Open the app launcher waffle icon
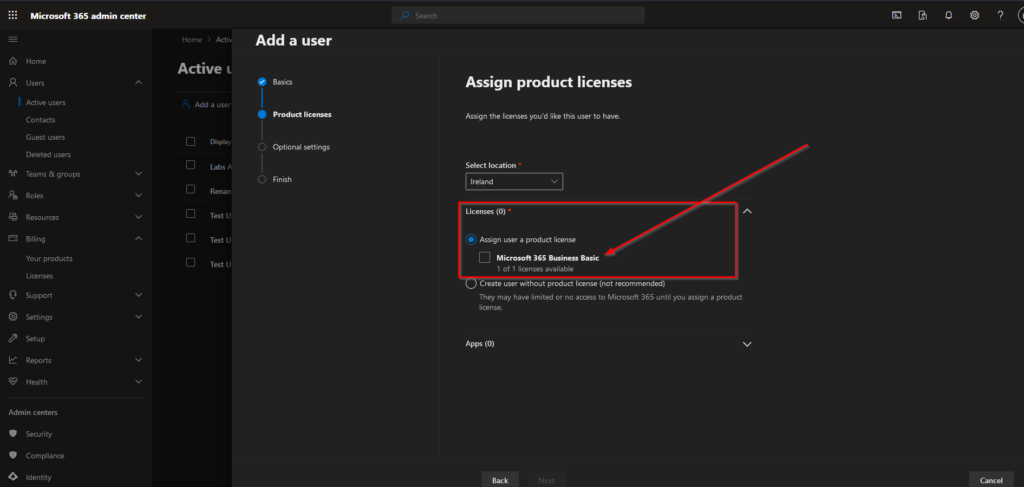The height and width of the screenshot is (487, 1024). coord(13,16)
